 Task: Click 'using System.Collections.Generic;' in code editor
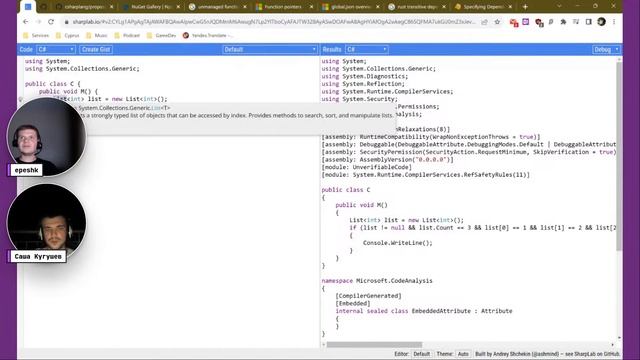coord(82,69)
